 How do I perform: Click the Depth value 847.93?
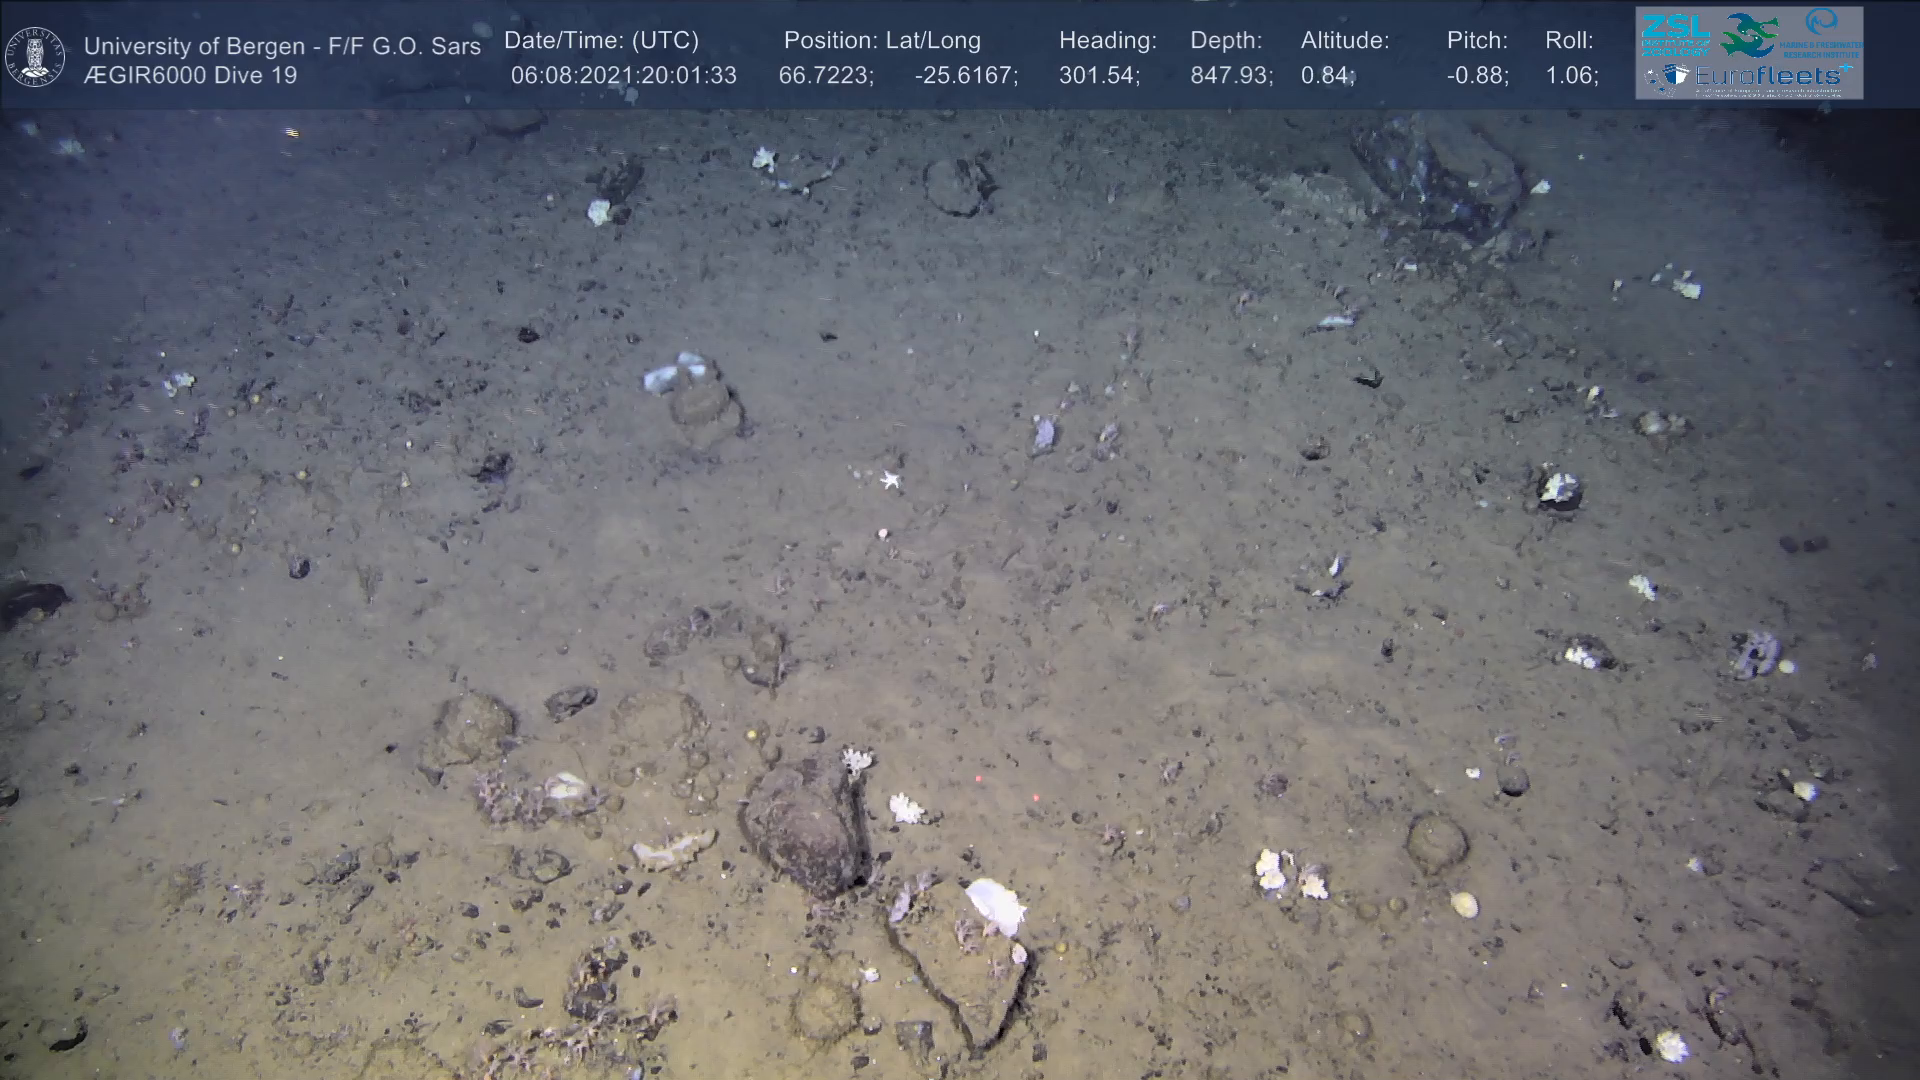point(1230,75)
